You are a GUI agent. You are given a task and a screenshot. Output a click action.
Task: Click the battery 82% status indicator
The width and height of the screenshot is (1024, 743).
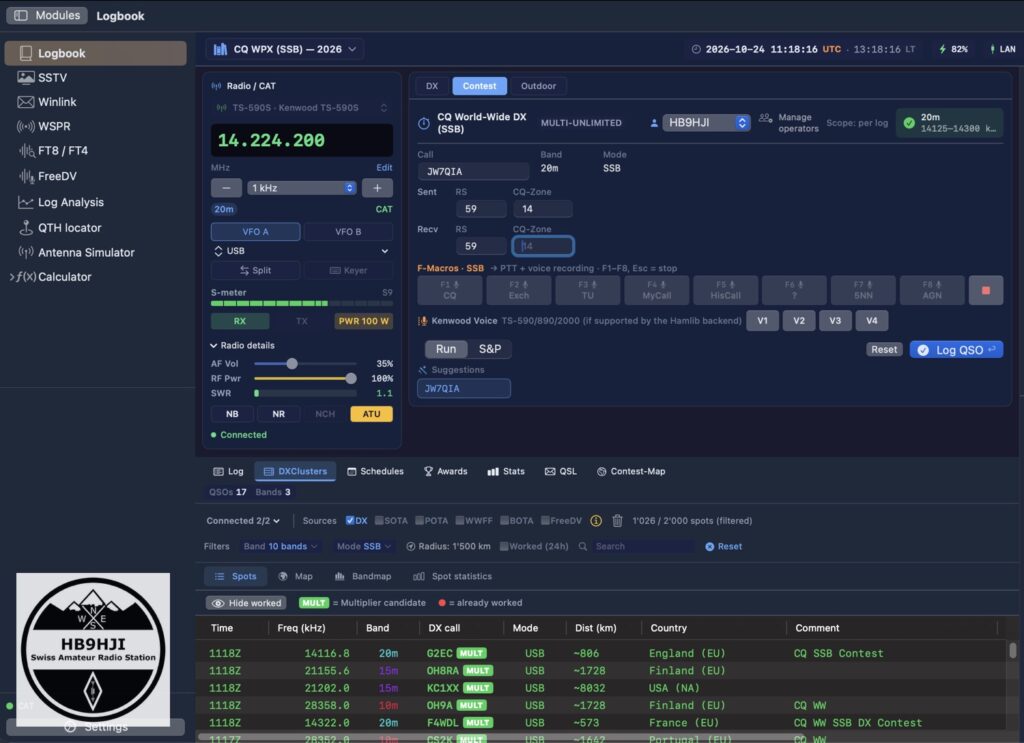[x=953, y=50]
